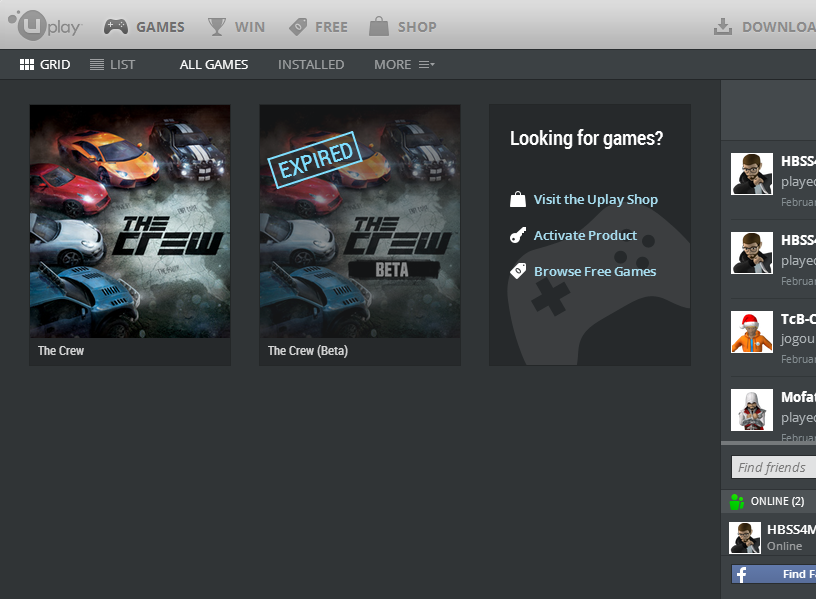Click the Uplay logo icon
This screenshot has height=599, width=816.
tap(45, 25)
